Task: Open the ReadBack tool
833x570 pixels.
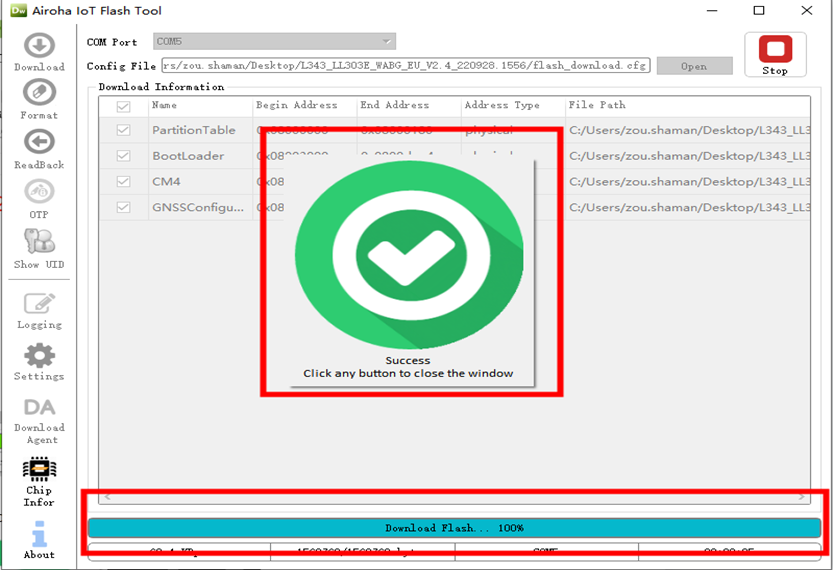Action: coord(39,142)
